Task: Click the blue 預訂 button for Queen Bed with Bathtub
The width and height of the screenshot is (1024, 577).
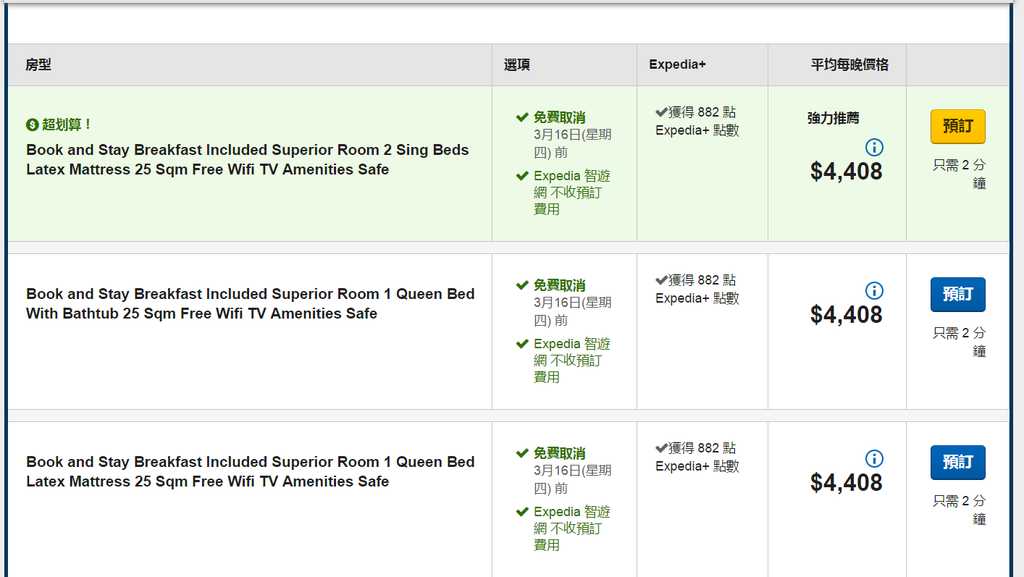Action: tap(957, 294)
